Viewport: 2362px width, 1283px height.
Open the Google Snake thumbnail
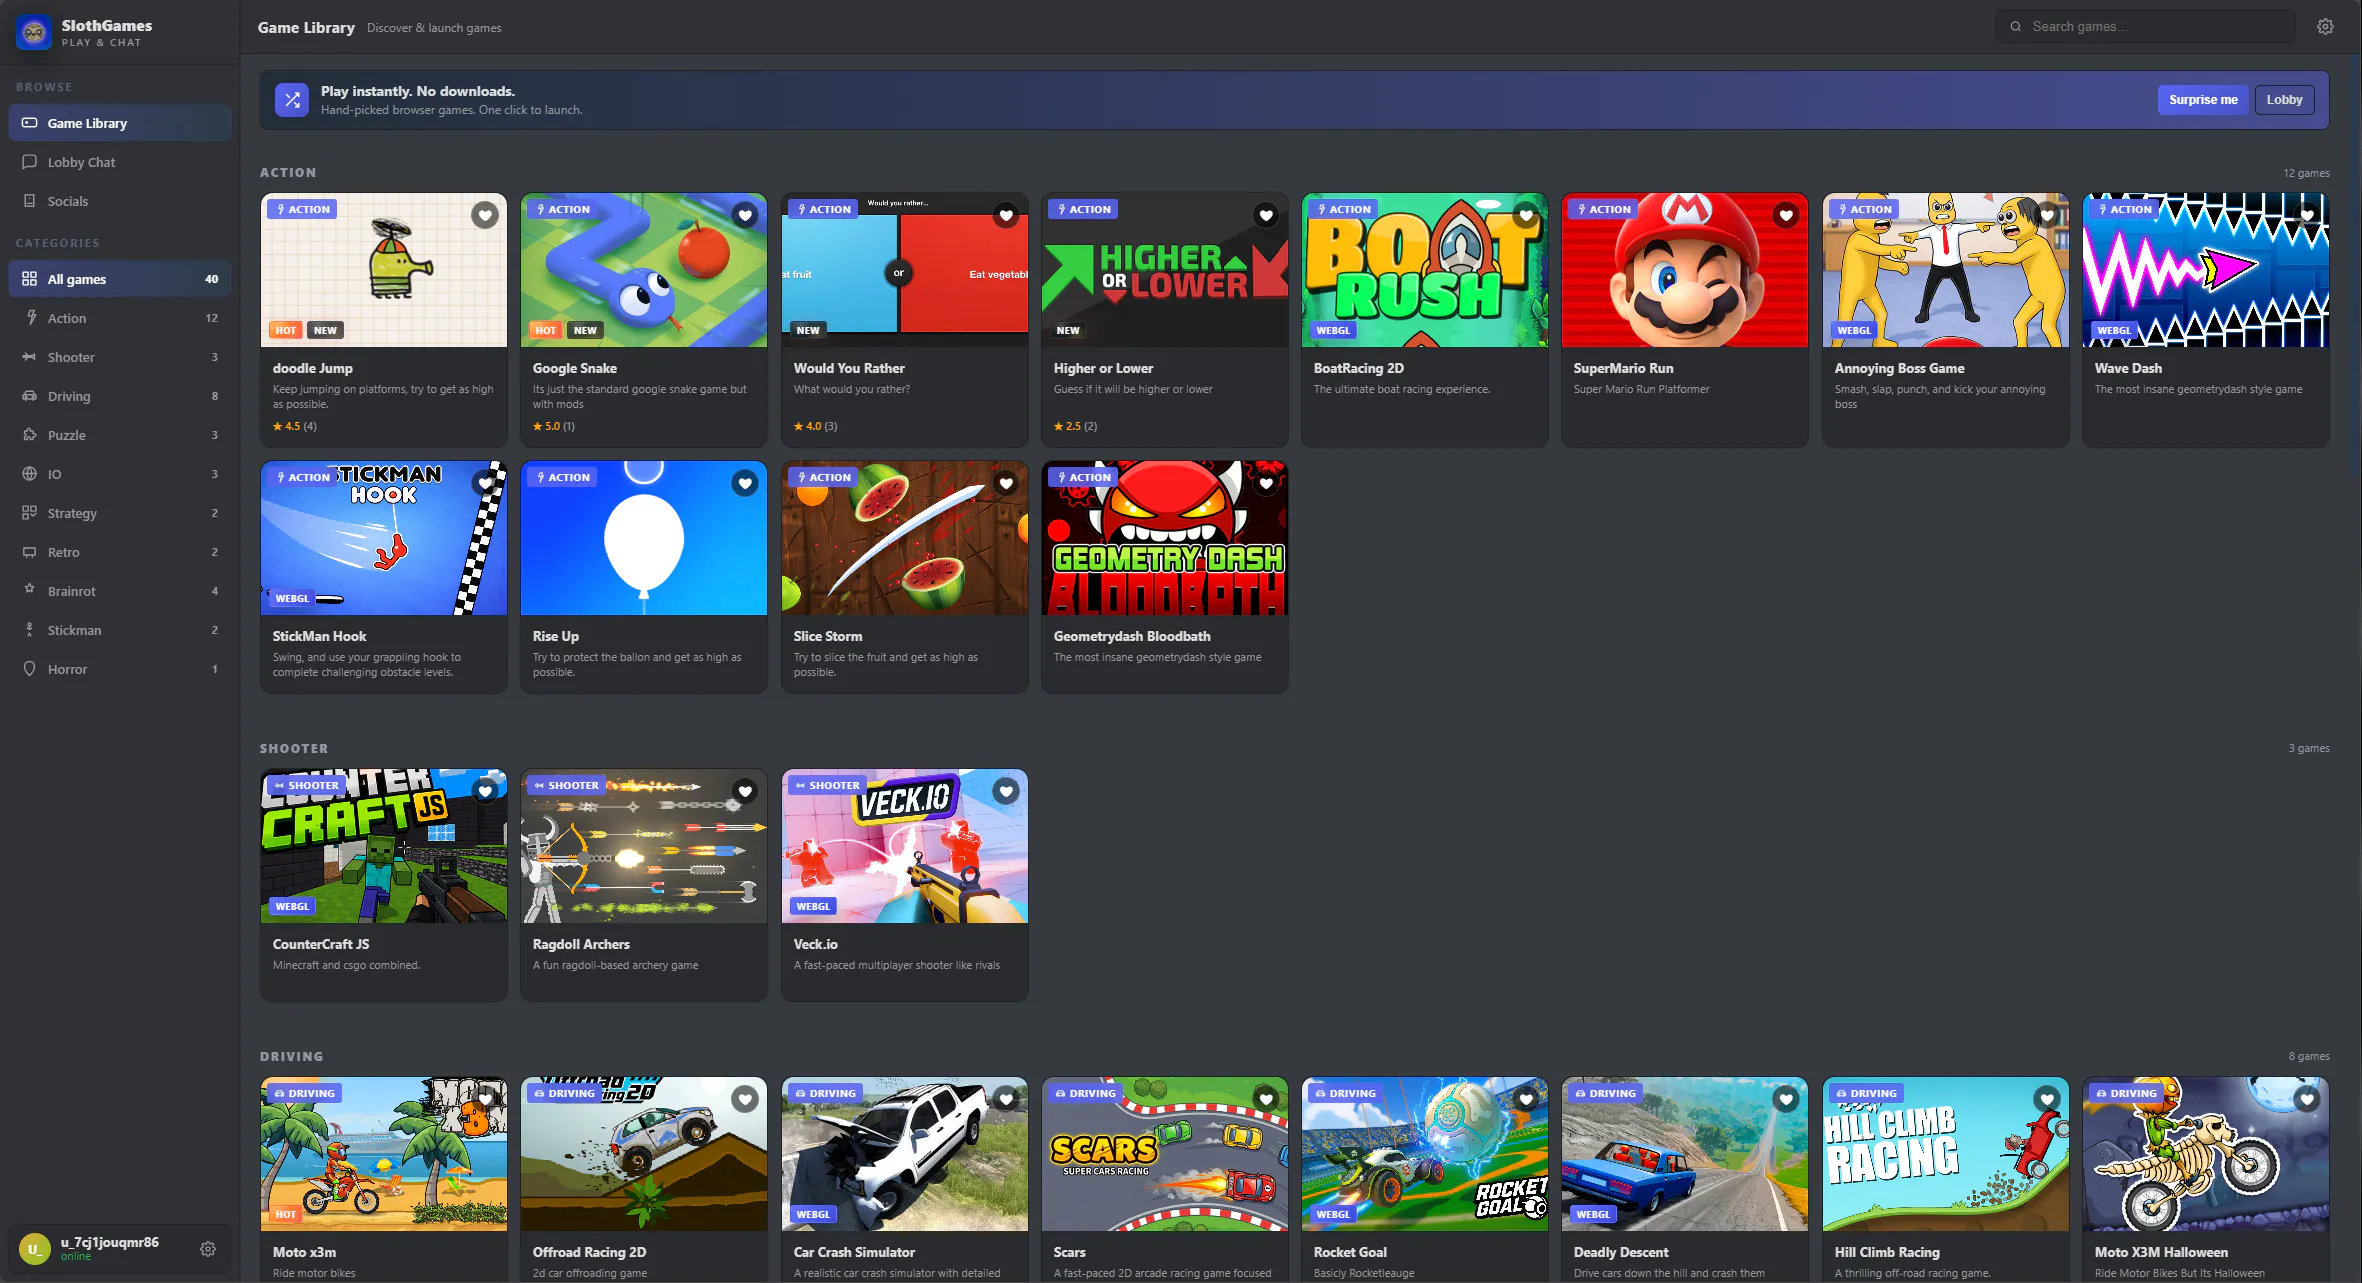[x=644, y=270]
